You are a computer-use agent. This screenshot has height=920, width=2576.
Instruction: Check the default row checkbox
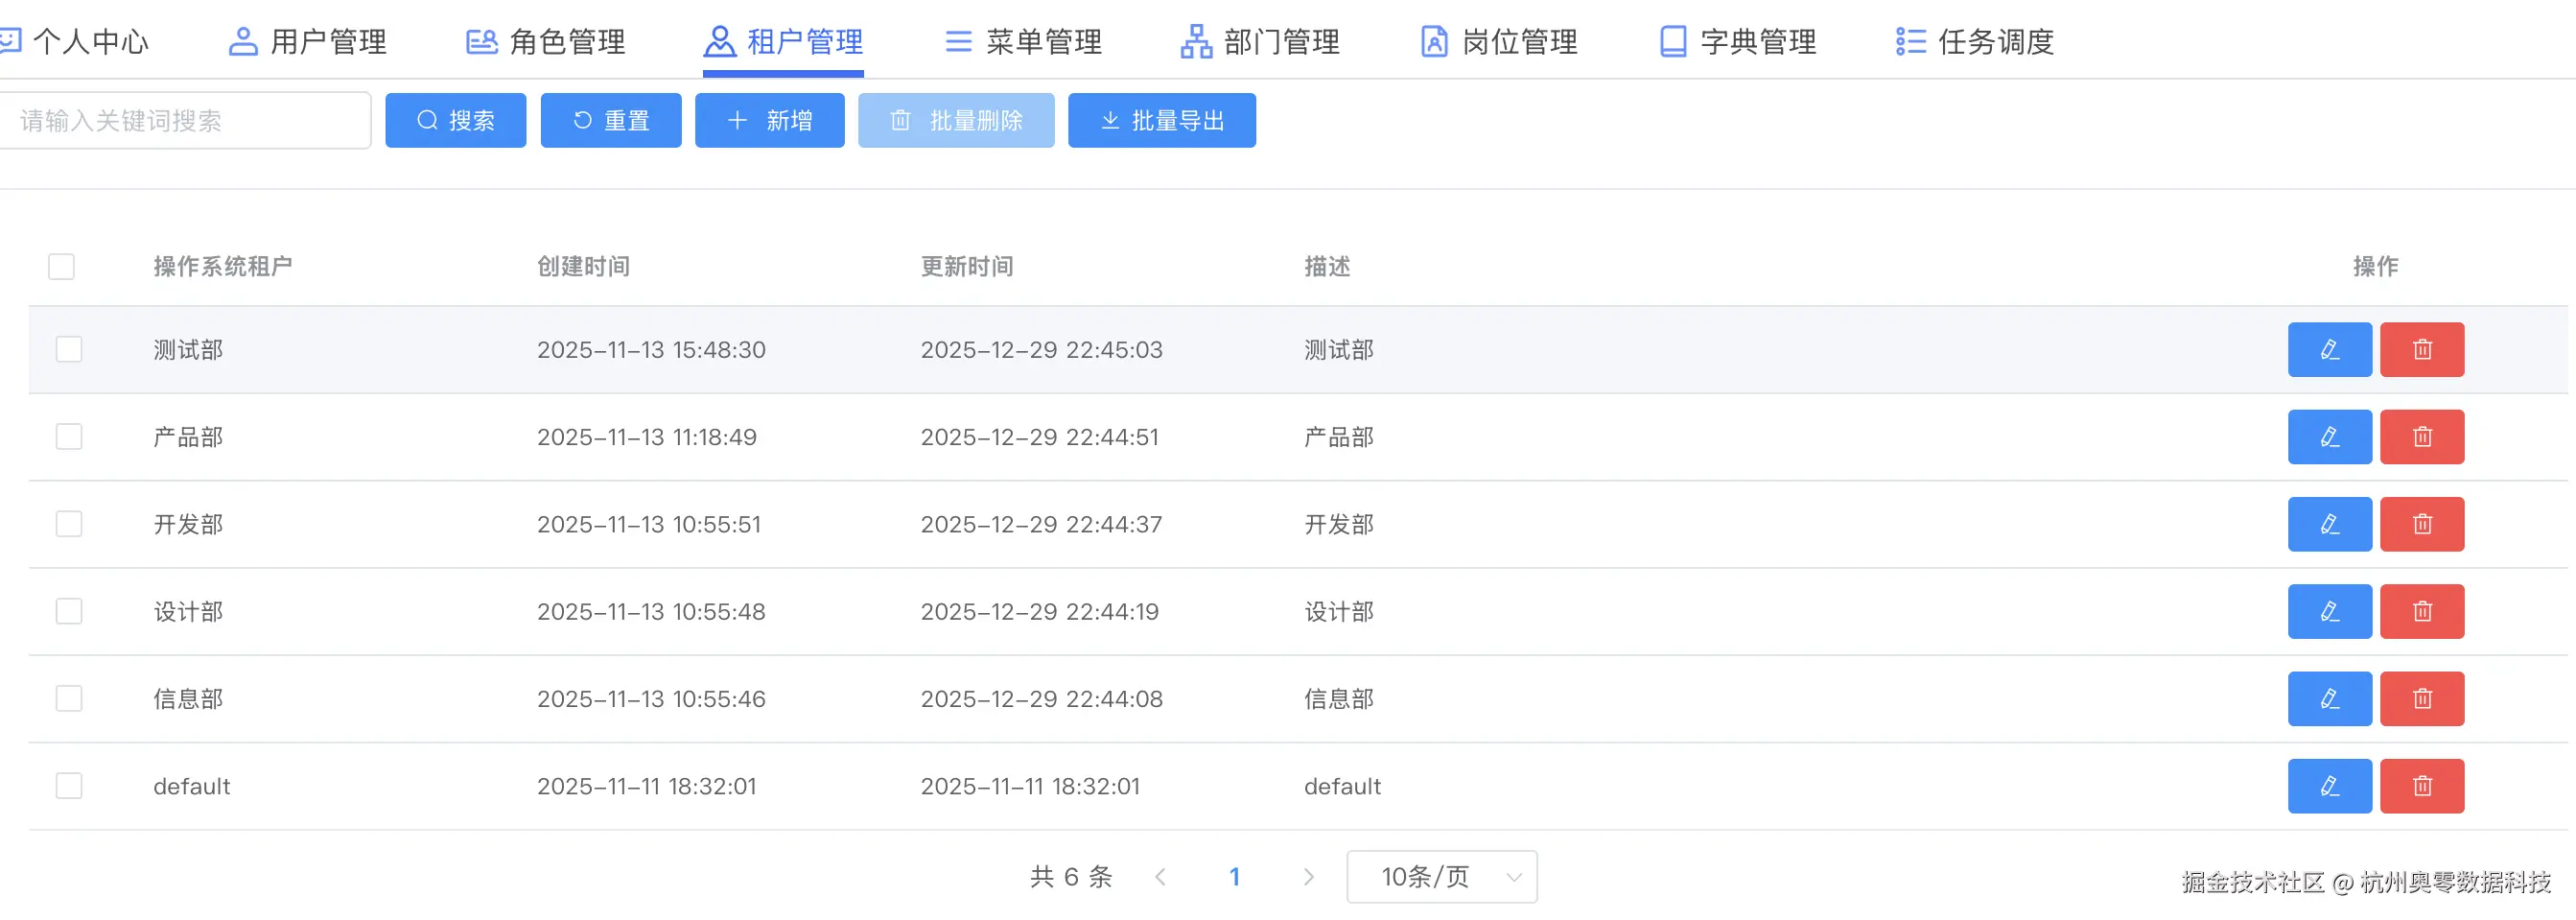(x=69, y=786)
